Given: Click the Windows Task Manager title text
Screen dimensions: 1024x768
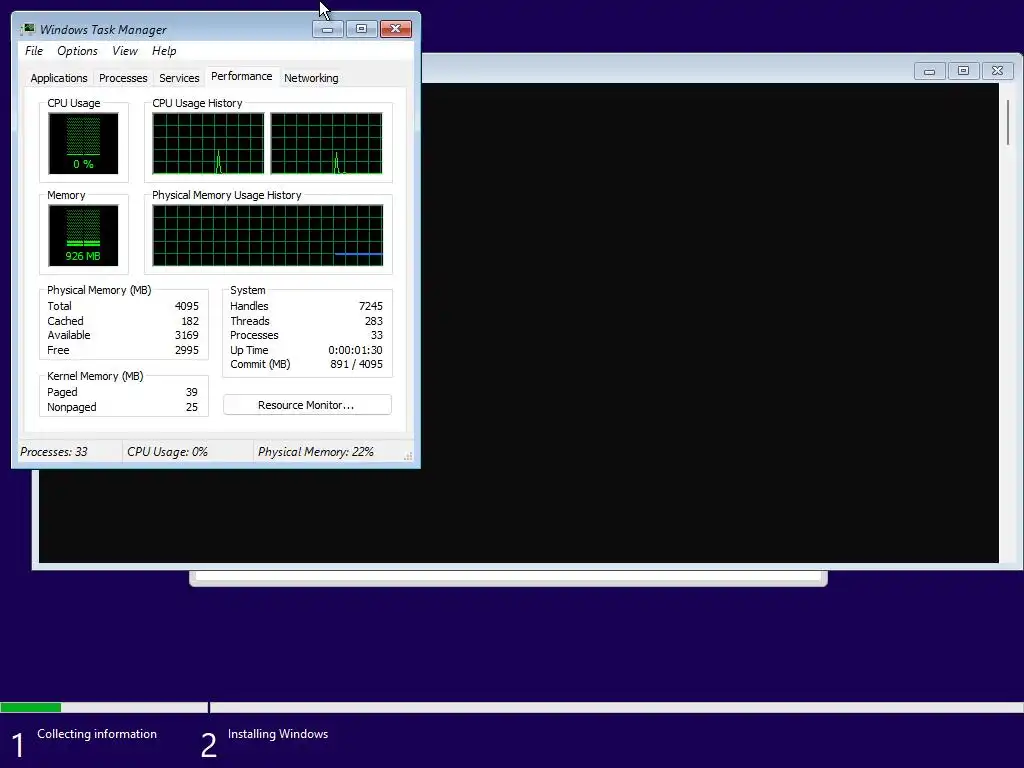Looking at the screenshot, I should click(103, 29).
